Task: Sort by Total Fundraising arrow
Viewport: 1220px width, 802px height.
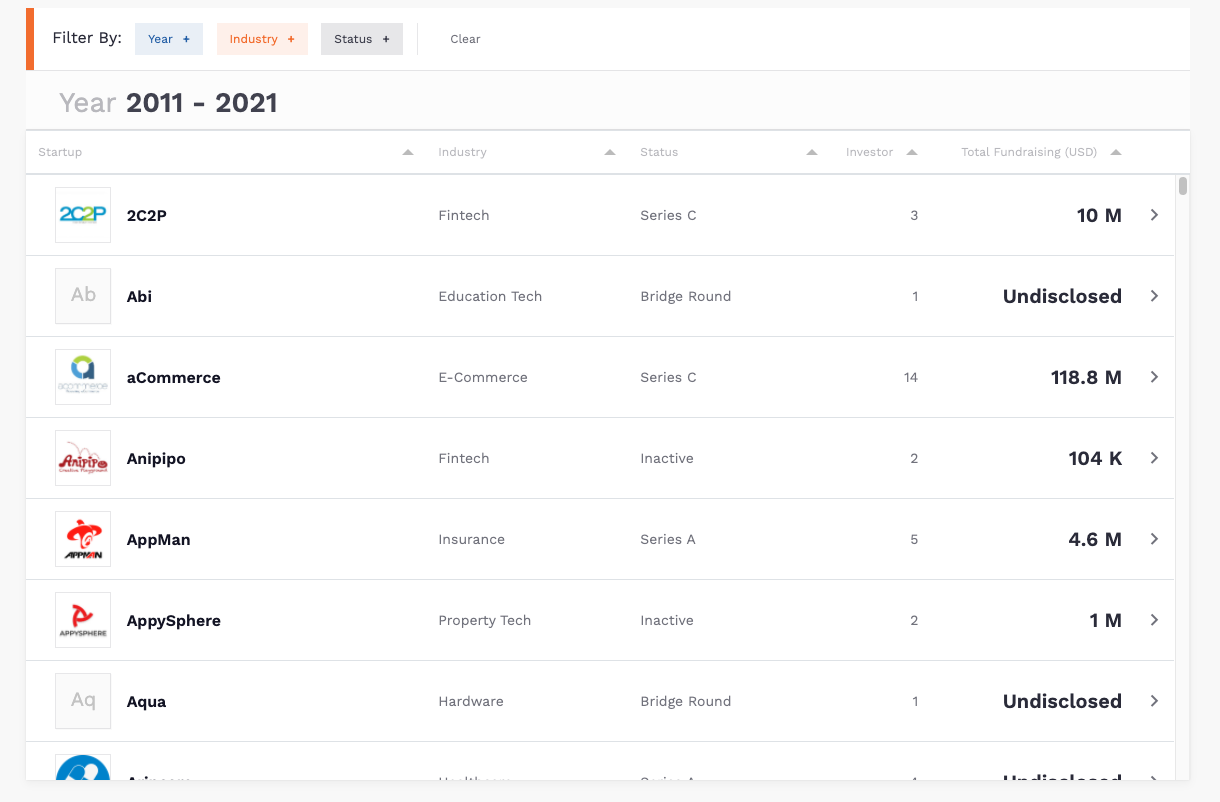Action: [1116, 152]
